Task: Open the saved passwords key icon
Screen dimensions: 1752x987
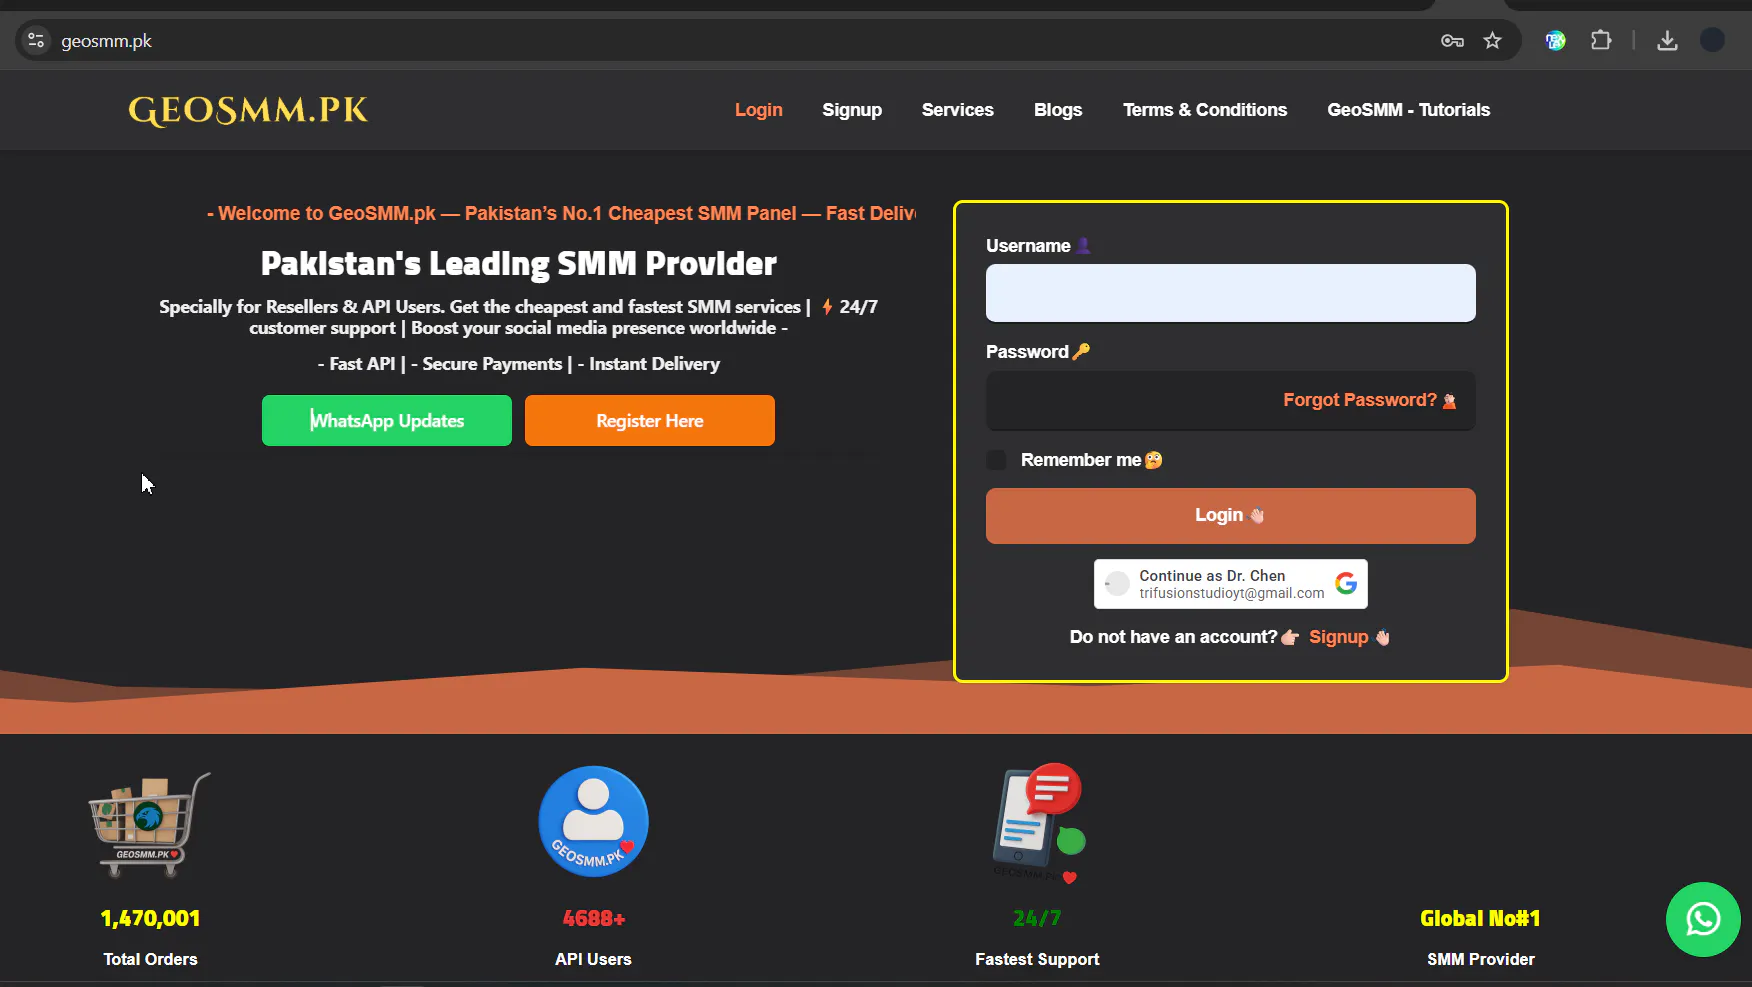Action: point(1452,40)
